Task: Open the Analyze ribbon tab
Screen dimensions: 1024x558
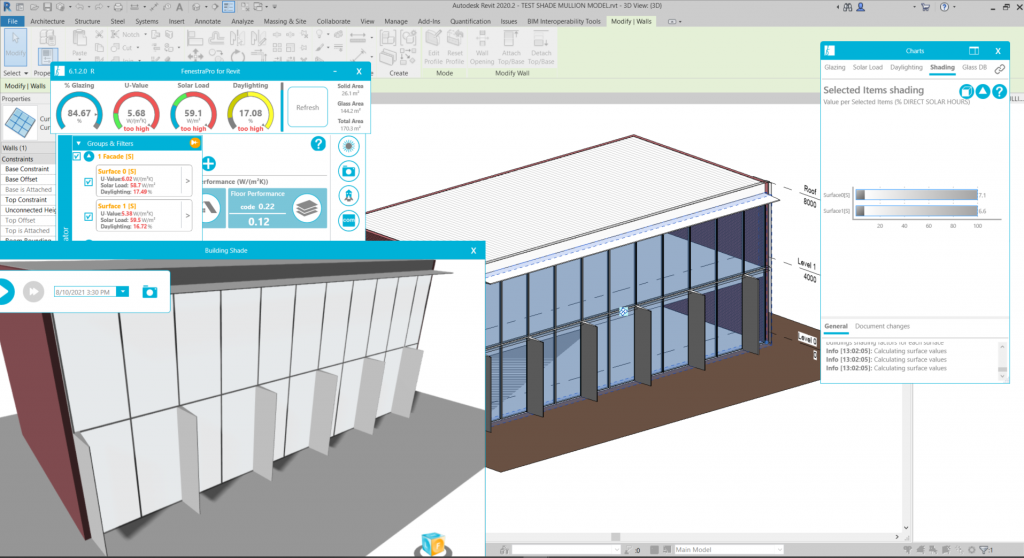Action: pos(242,22)
